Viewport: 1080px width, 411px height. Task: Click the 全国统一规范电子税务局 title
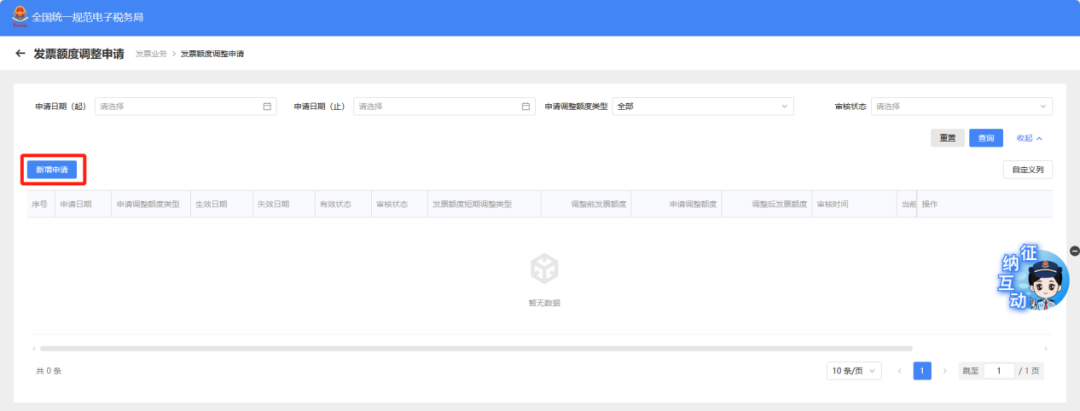[x=87, y=17]
